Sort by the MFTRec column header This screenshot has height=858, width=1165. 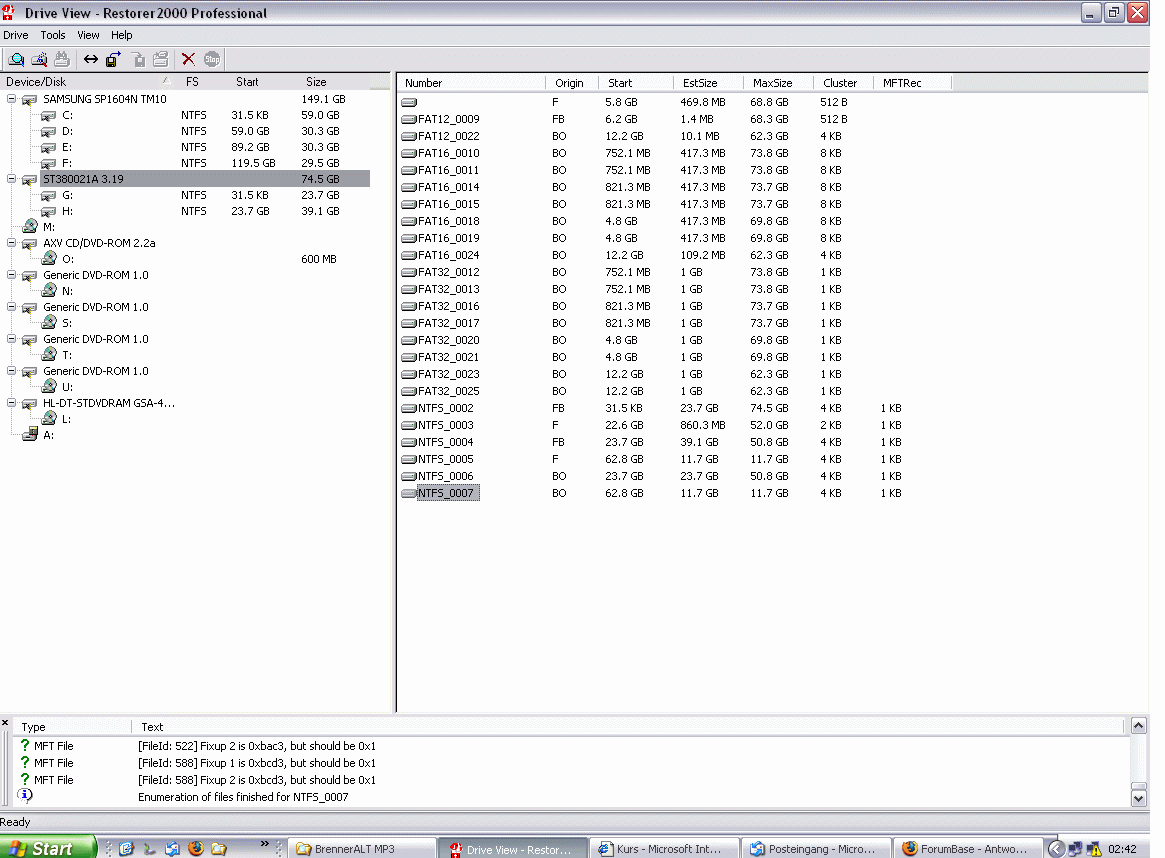912,83
